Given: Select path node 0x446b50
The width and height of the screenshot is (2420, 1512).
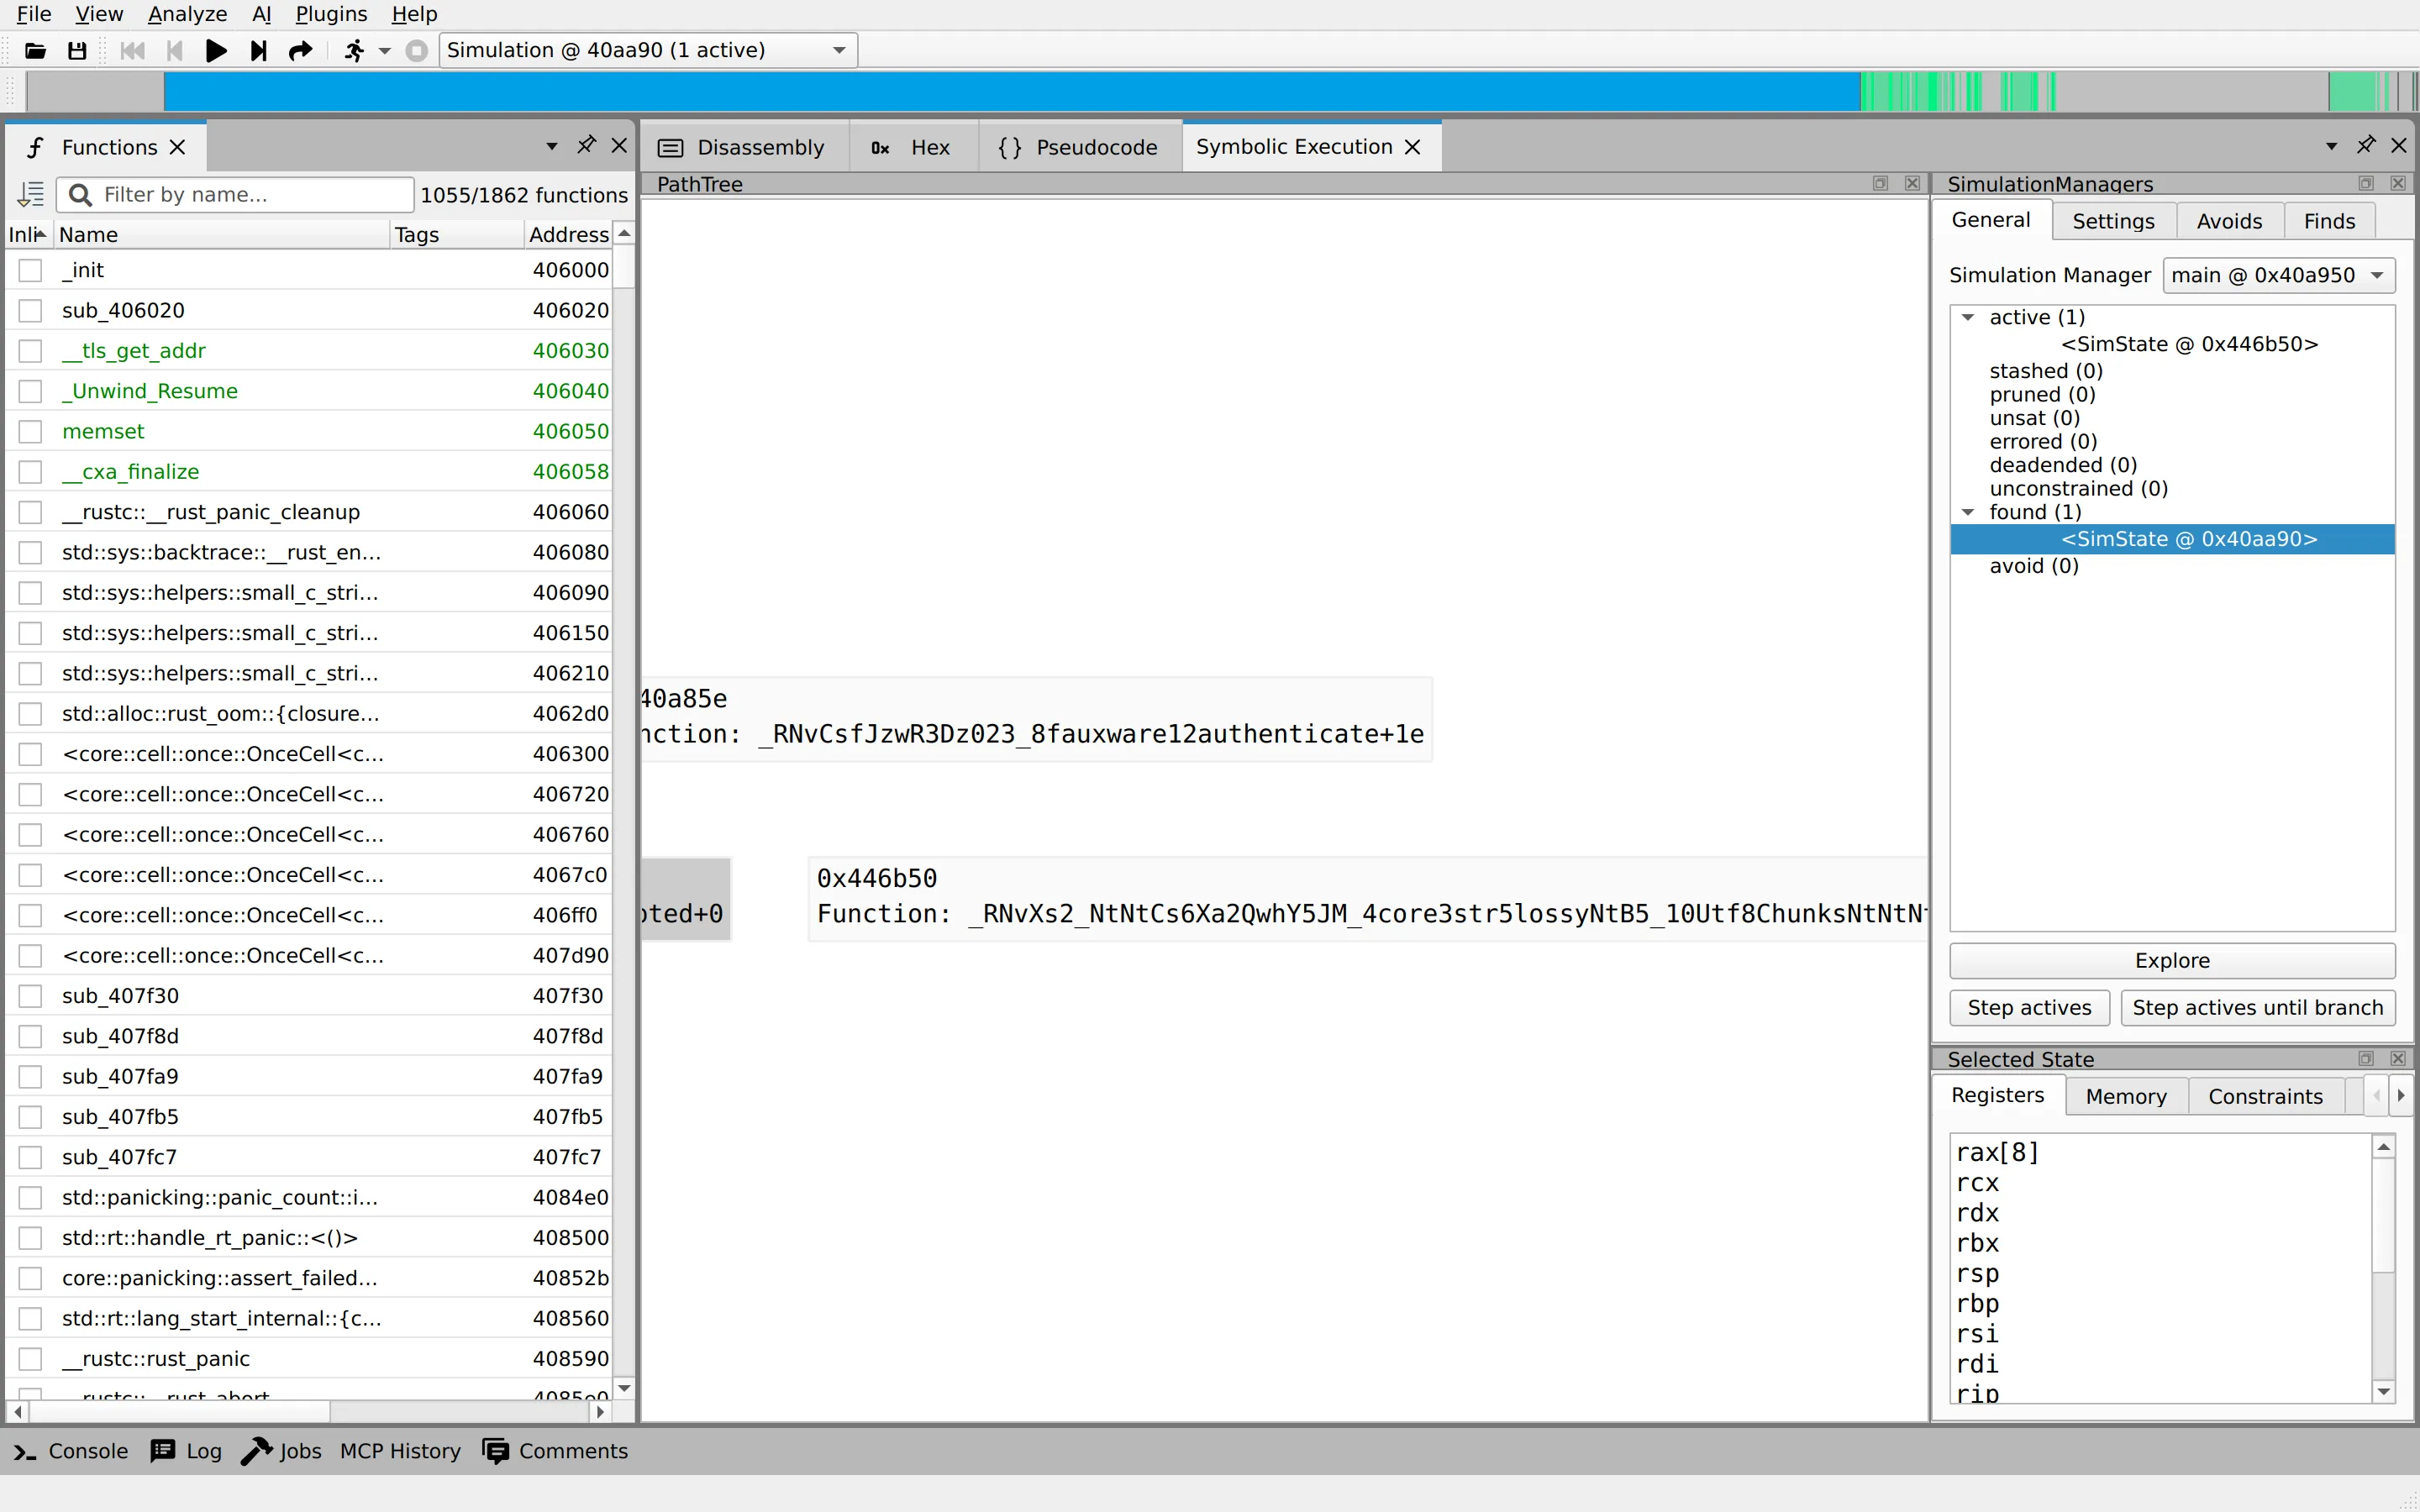Looking at the screenshot, I should [x=1370, y=897].
